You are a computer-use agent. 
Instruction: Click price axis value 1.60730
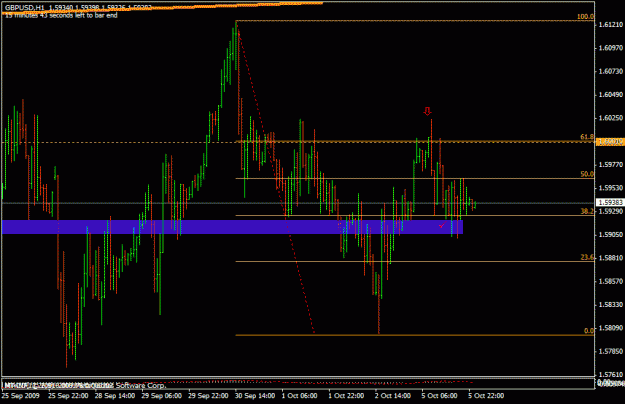point(611,71)
